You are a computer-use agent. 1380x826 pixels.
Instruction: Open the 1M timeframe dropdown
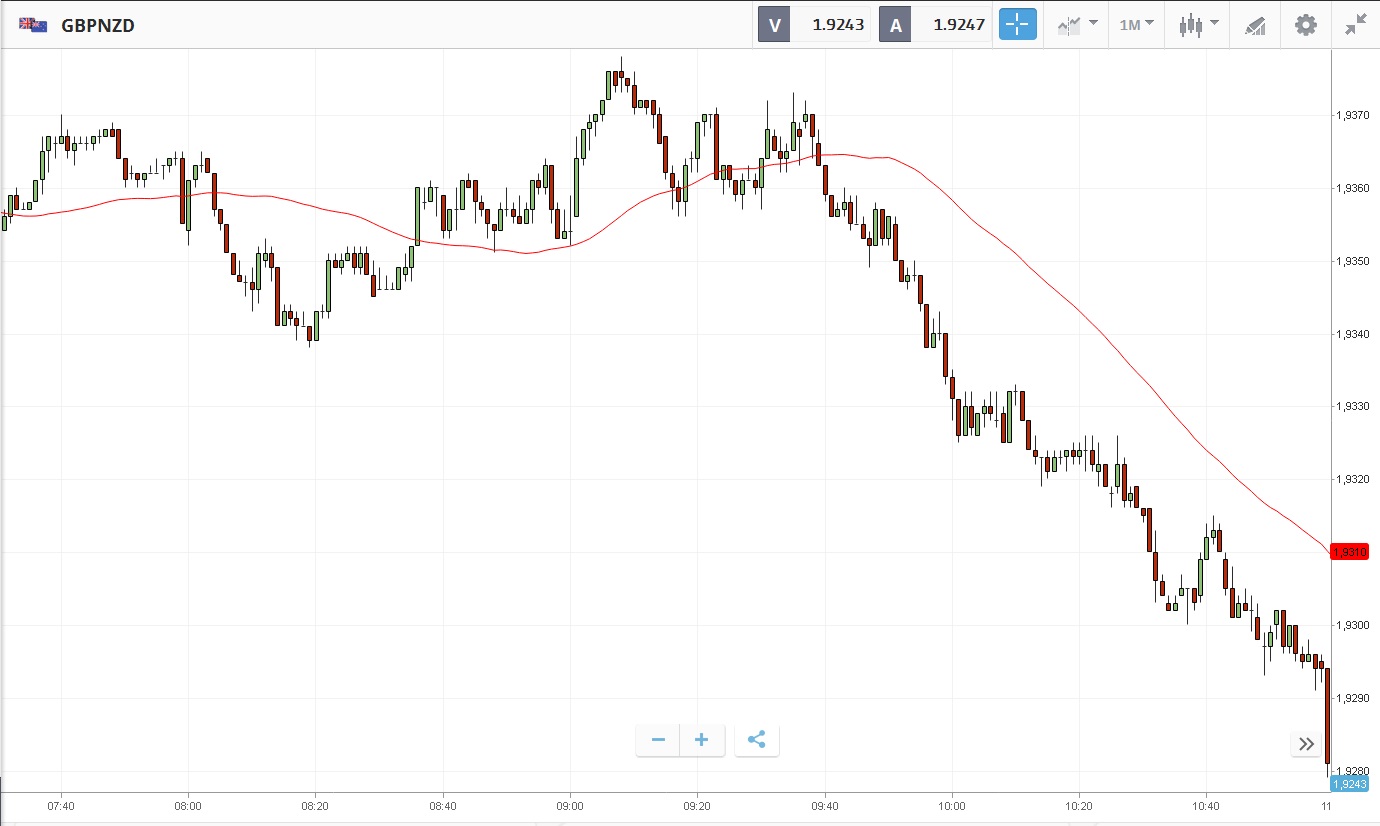pos(1136,25)
